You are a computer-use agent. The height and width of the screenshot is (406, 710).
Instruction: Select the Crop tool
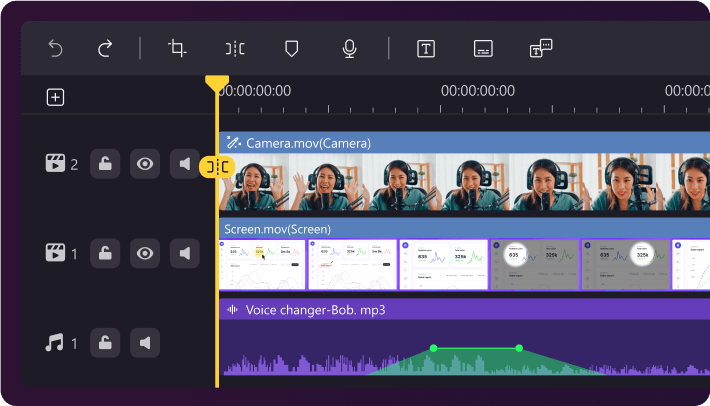[x=177, y=48]
